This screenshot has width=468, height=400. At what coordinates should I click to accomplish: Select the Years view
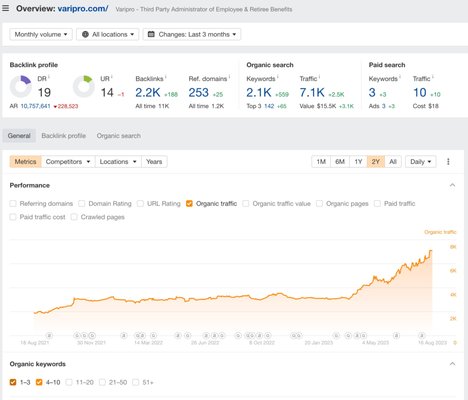click(154, 162)
